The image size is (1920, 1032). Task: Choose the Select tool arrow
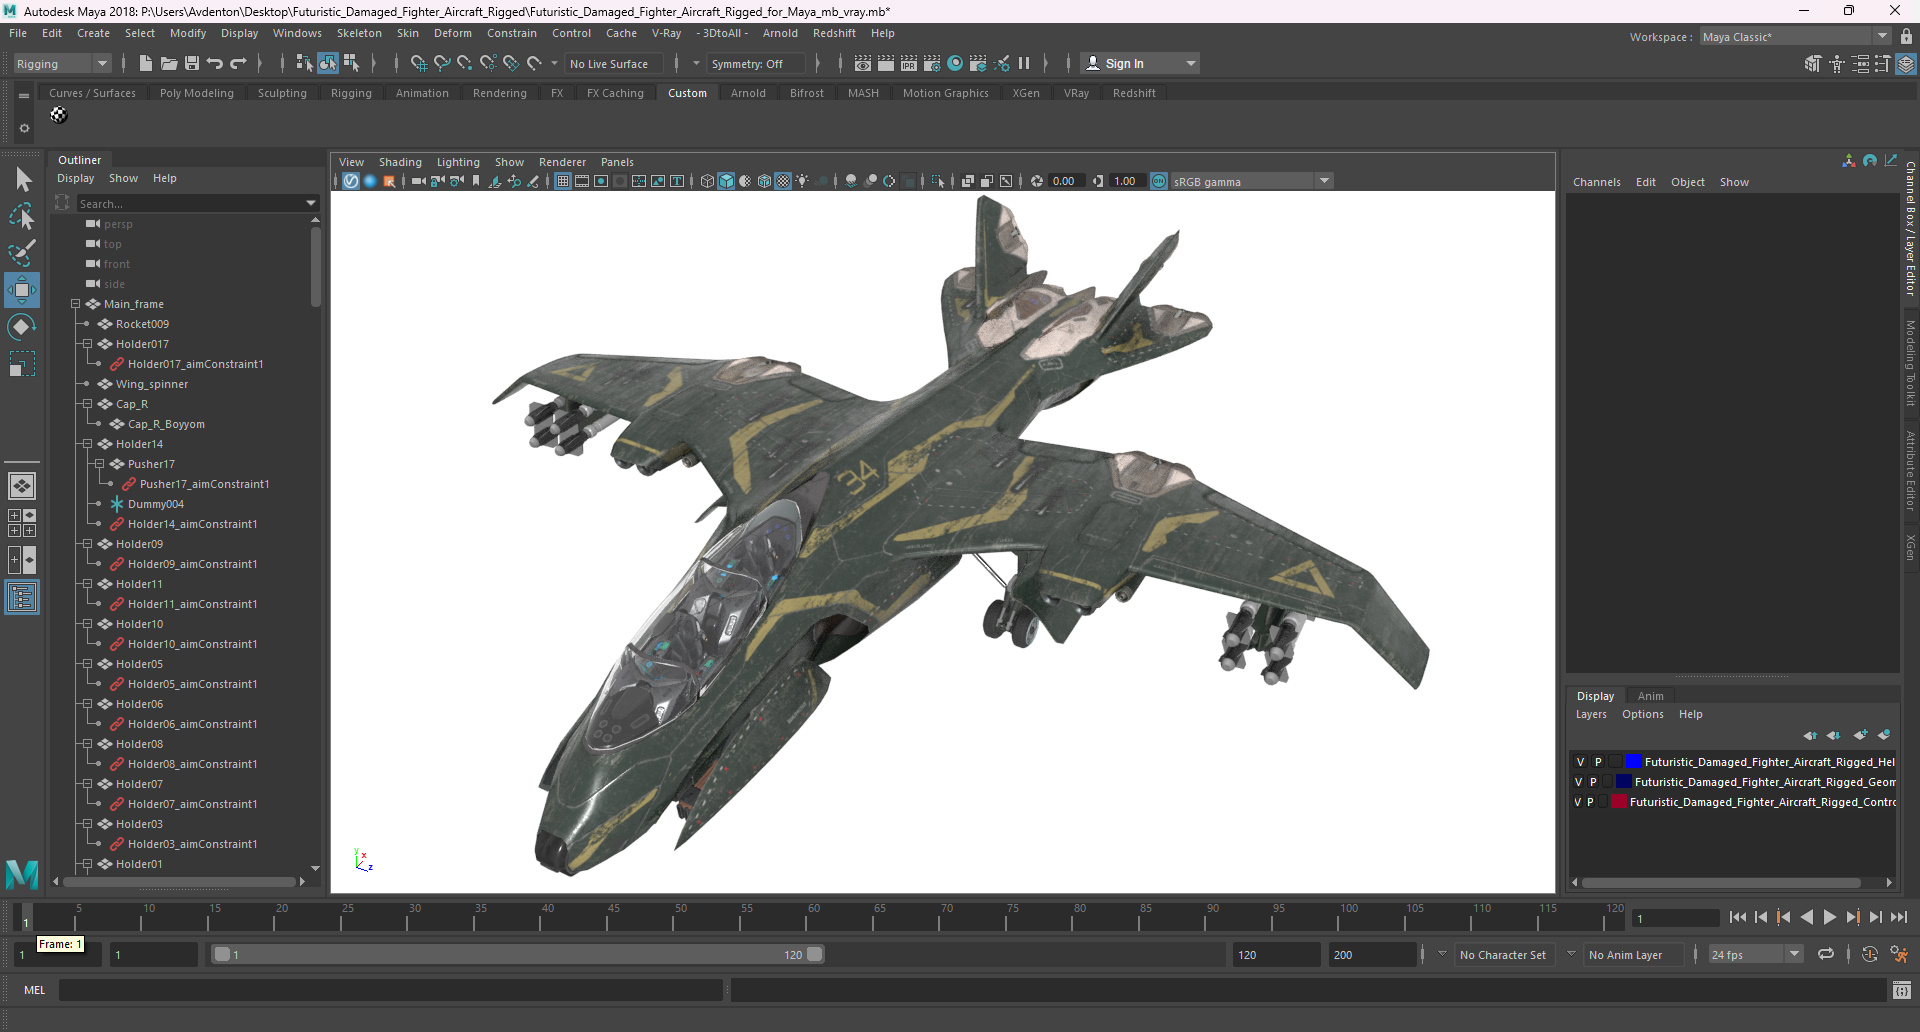coord(22,180)
